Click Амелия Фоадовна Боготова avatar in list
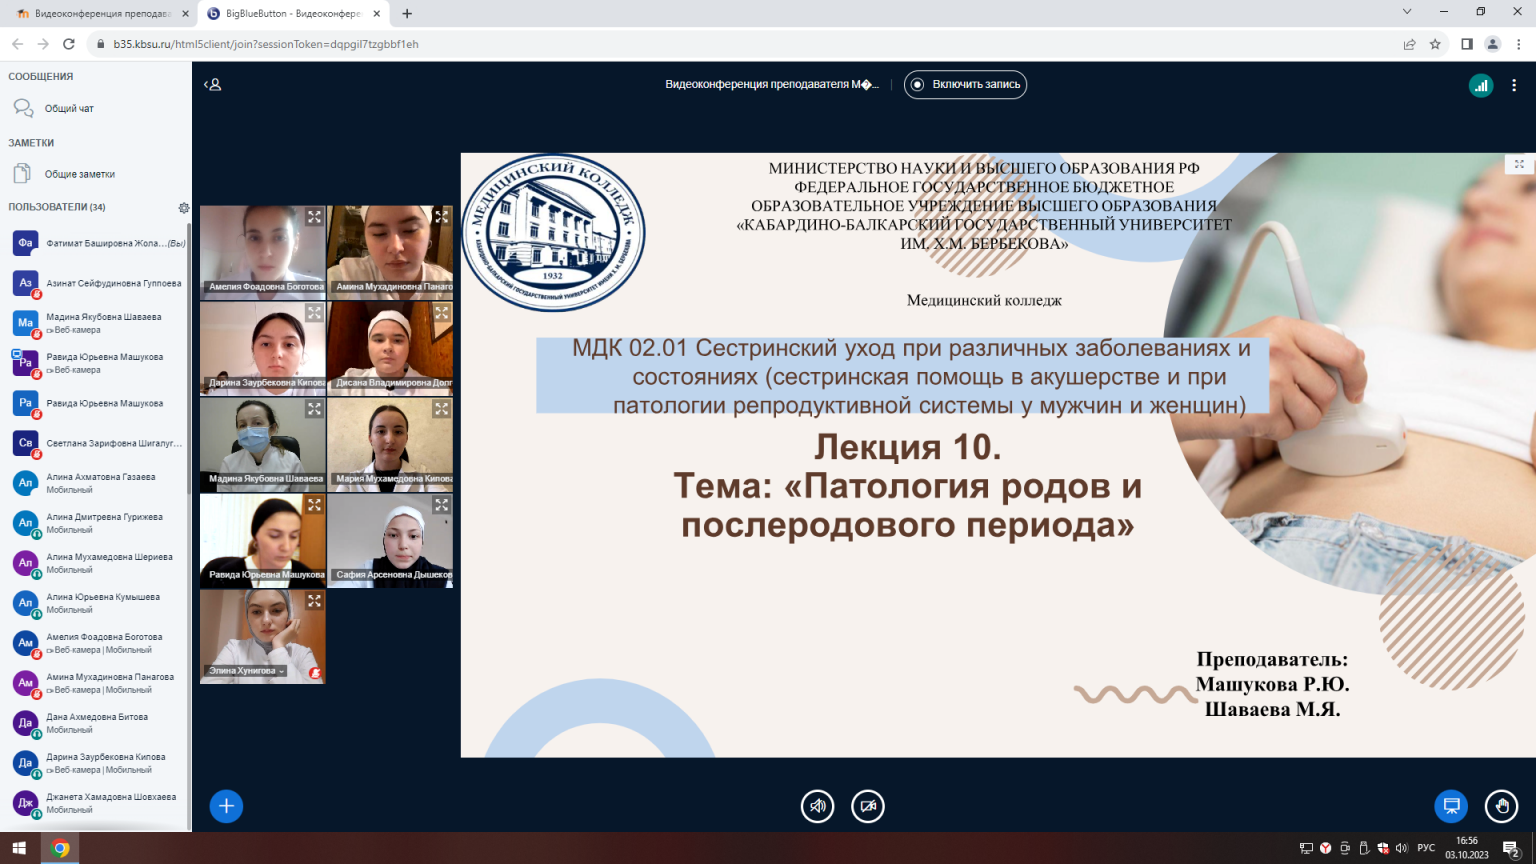 coord(25,643)
